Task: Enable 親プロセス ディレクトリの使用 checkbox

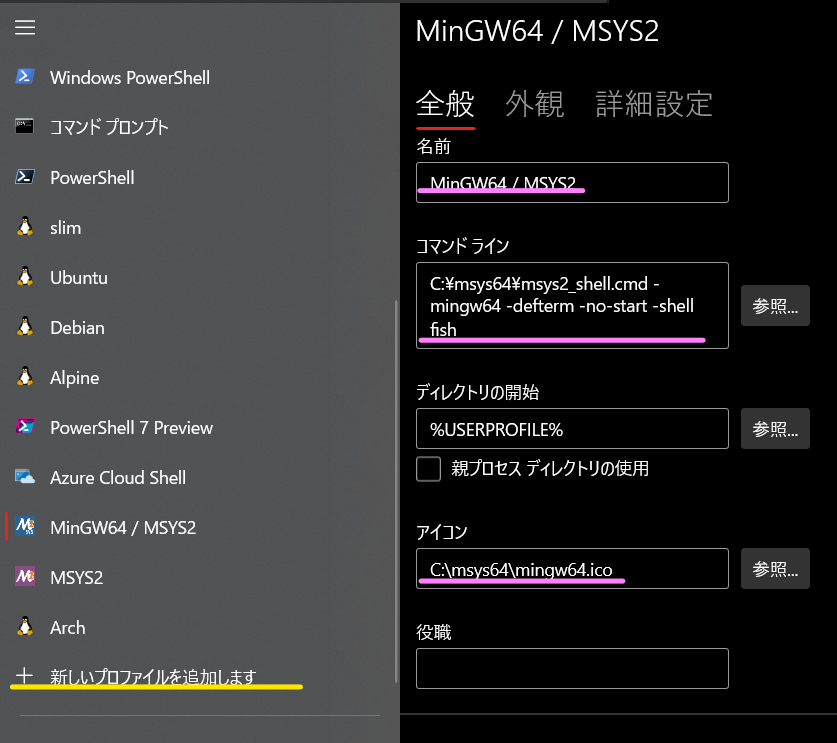Action: pos(429,469)
